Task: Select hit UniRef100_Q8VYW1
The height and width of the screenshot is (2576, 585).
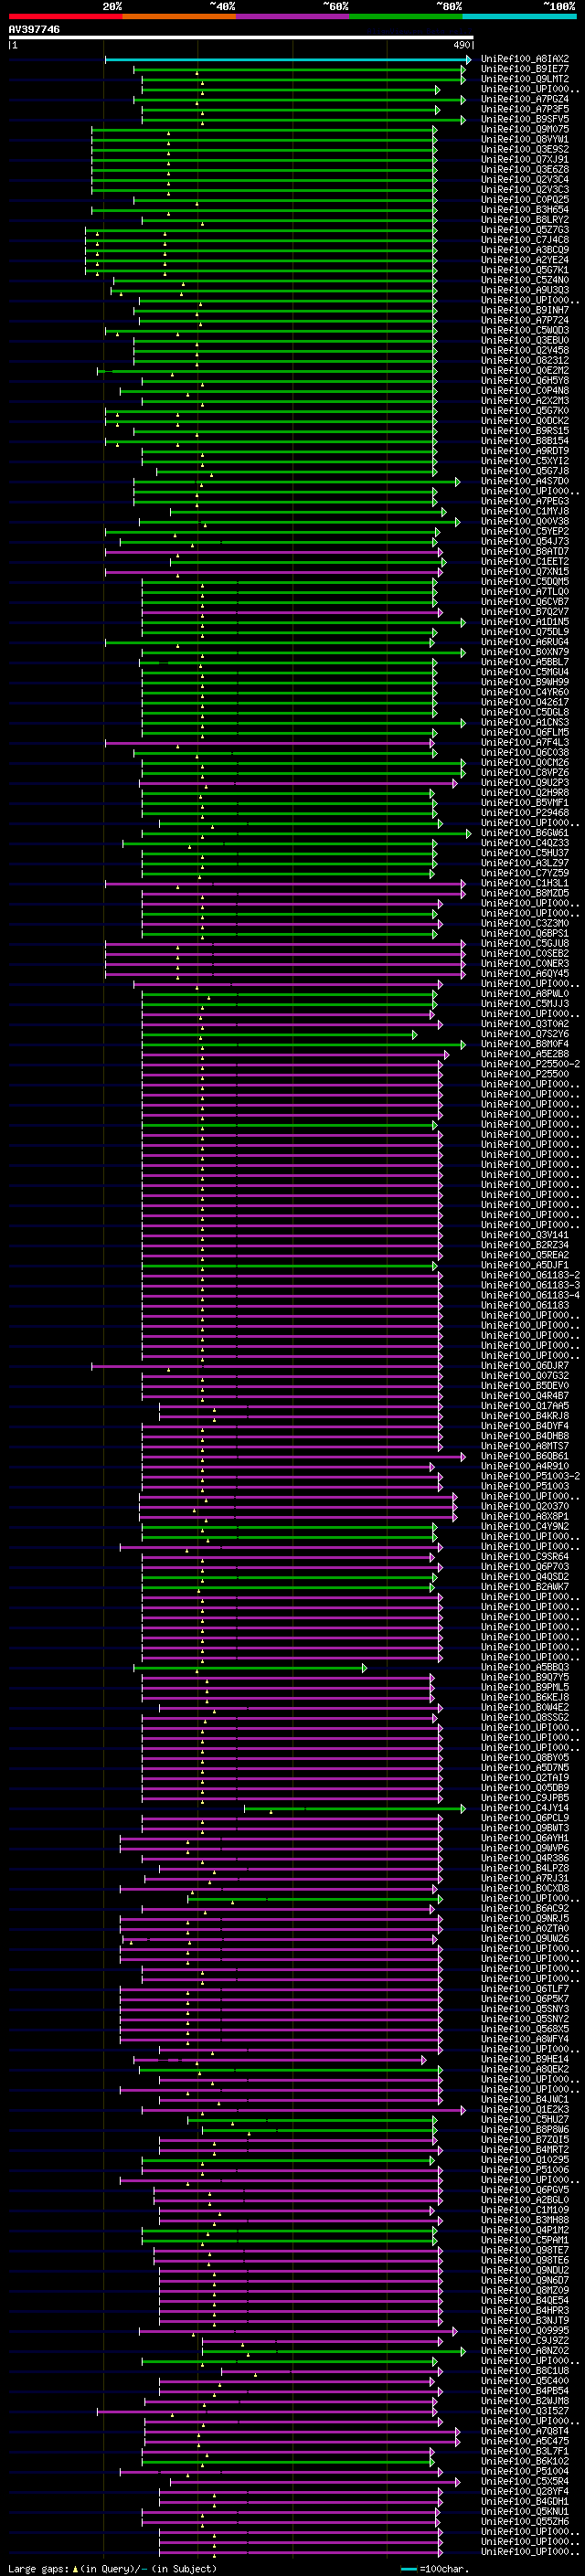Action: 525,139
